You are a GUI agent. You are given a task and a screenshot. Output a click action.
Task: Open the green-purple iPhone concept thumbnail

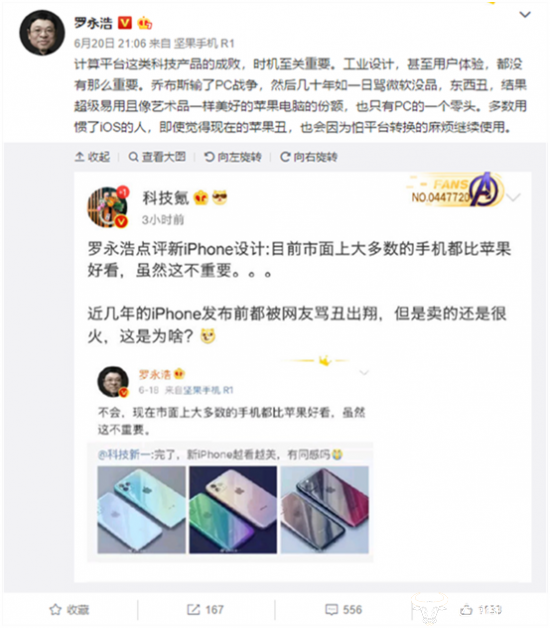click(233, 509)
